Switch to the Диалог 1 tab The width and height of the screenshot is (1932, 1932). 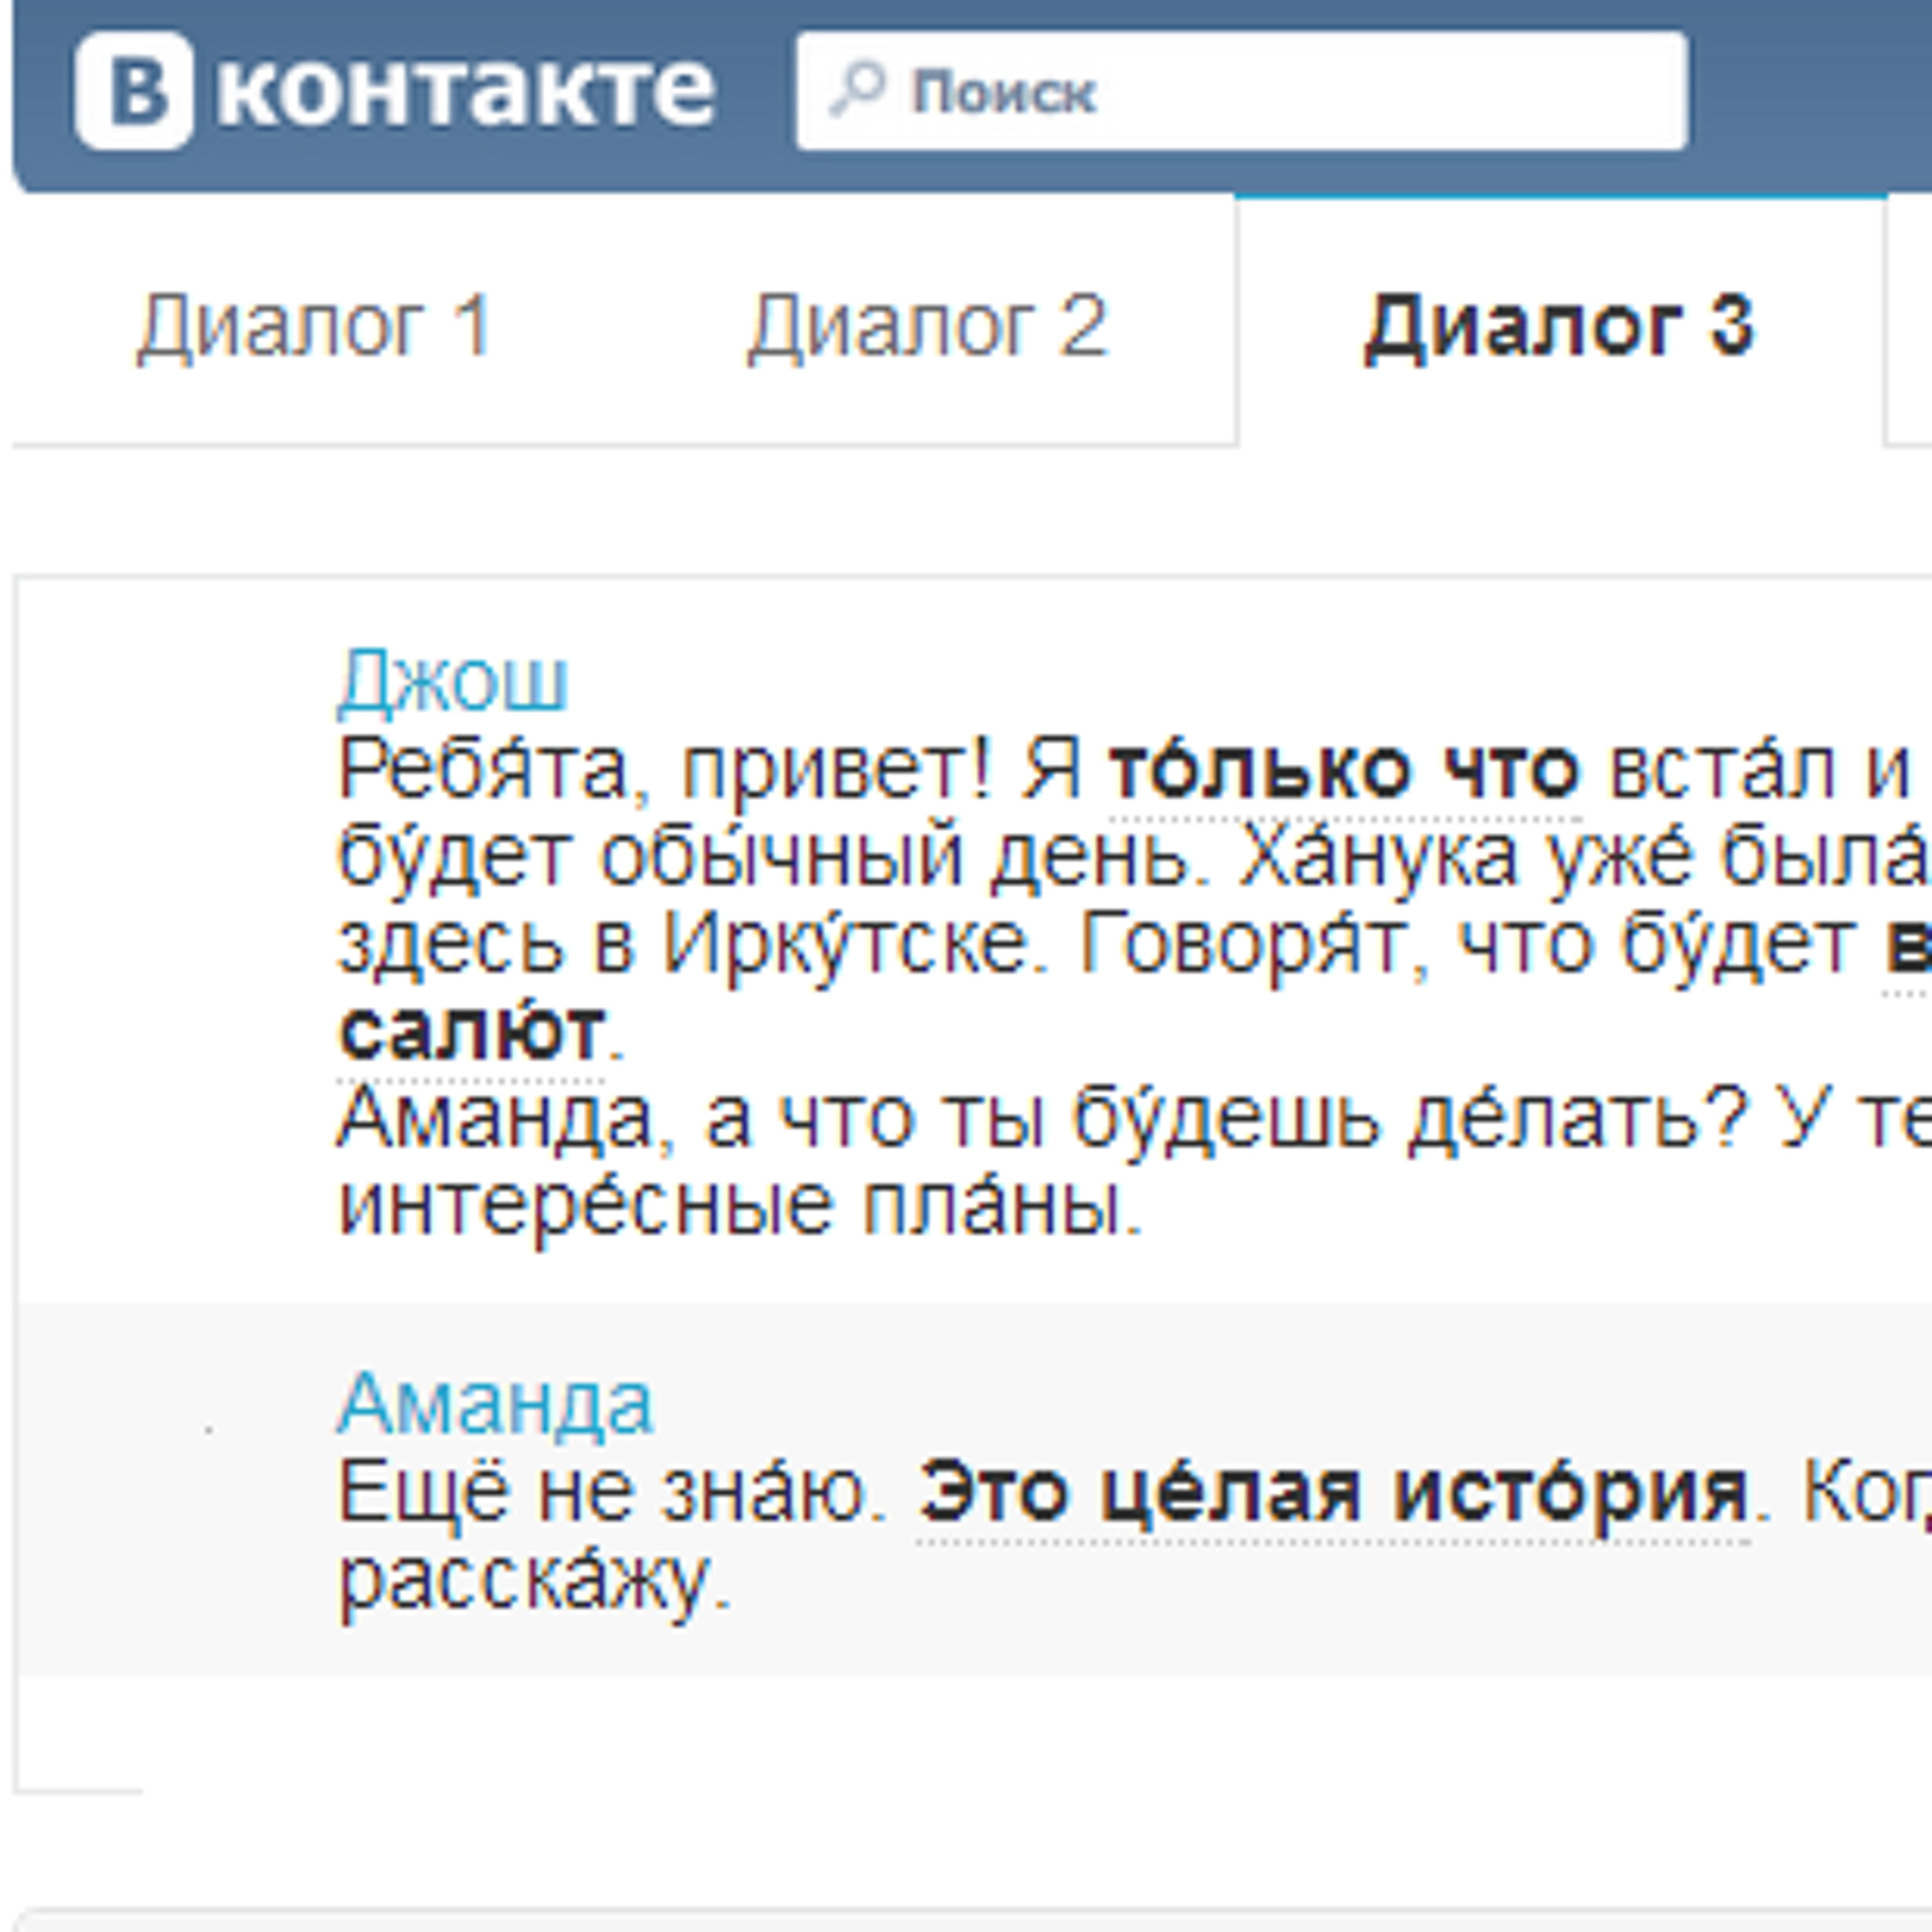[315, 326]
